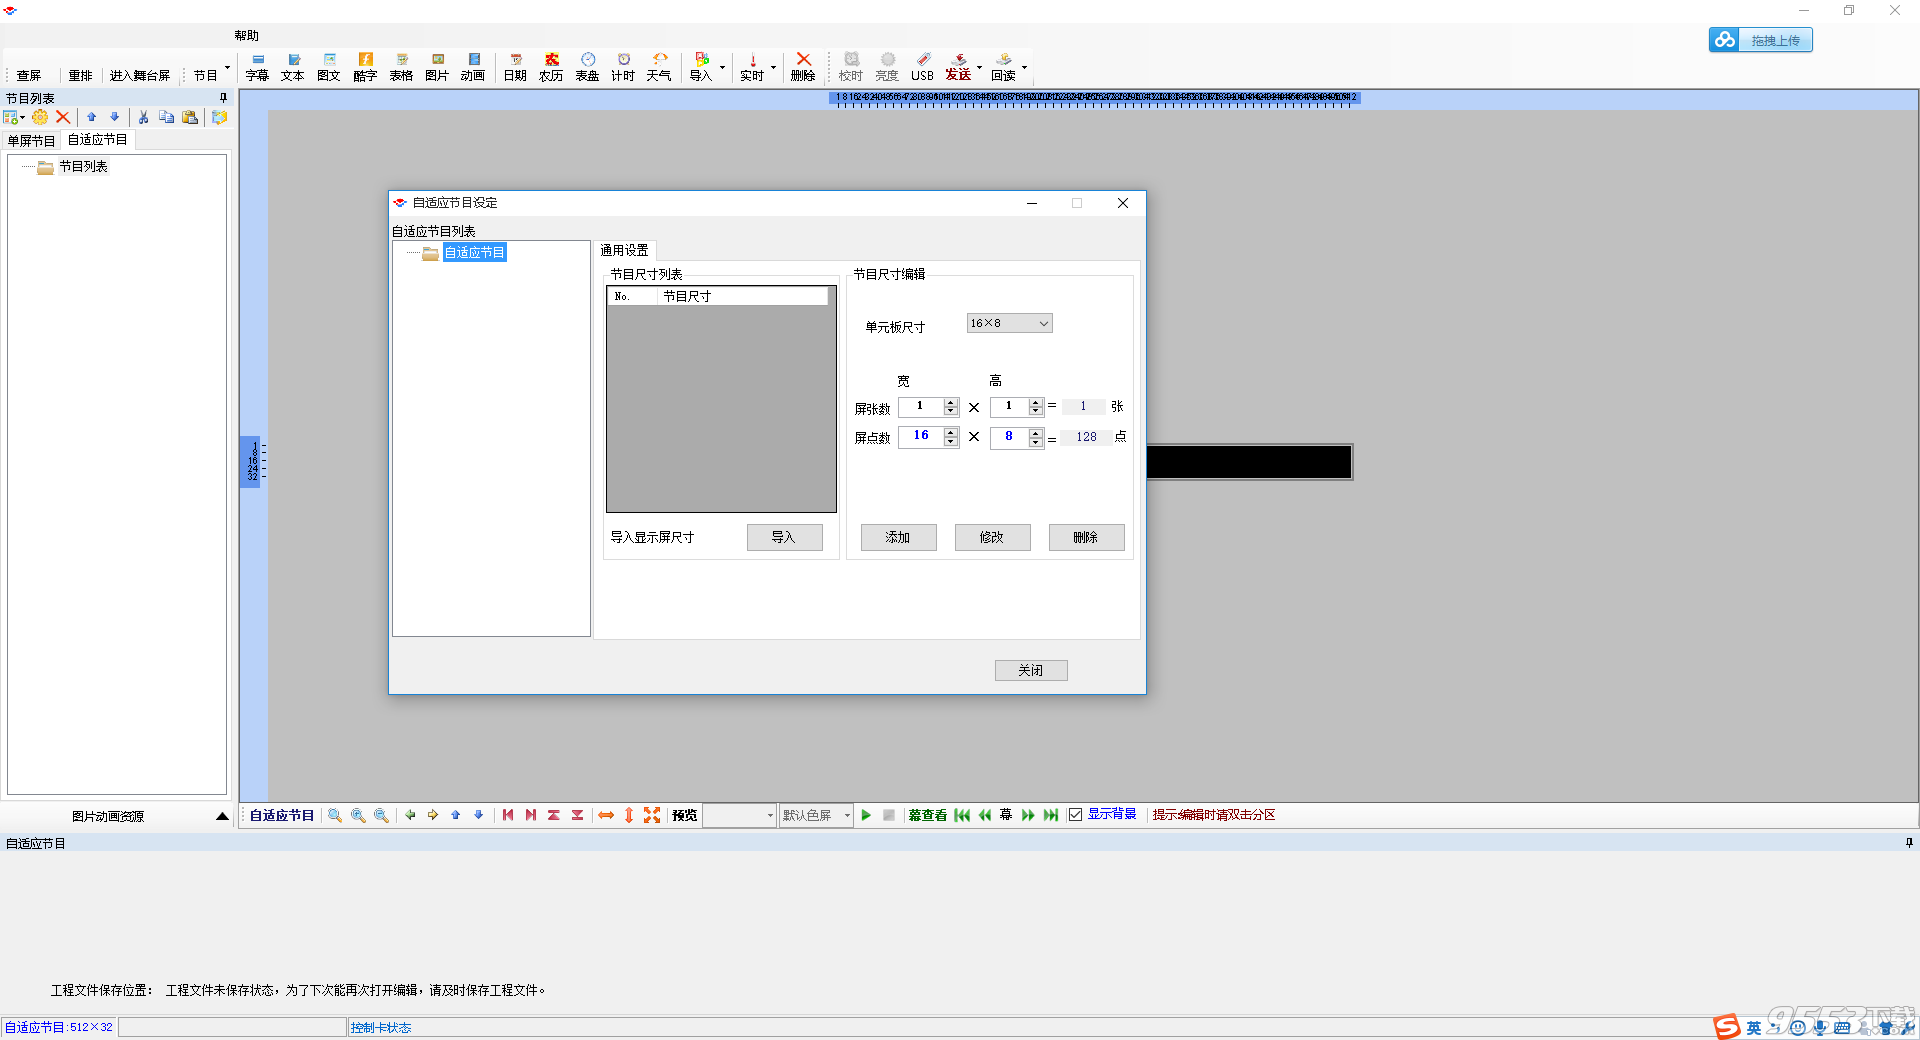Click the 修改 button
Screen dimensions: 1920x1040
point(992,537)
